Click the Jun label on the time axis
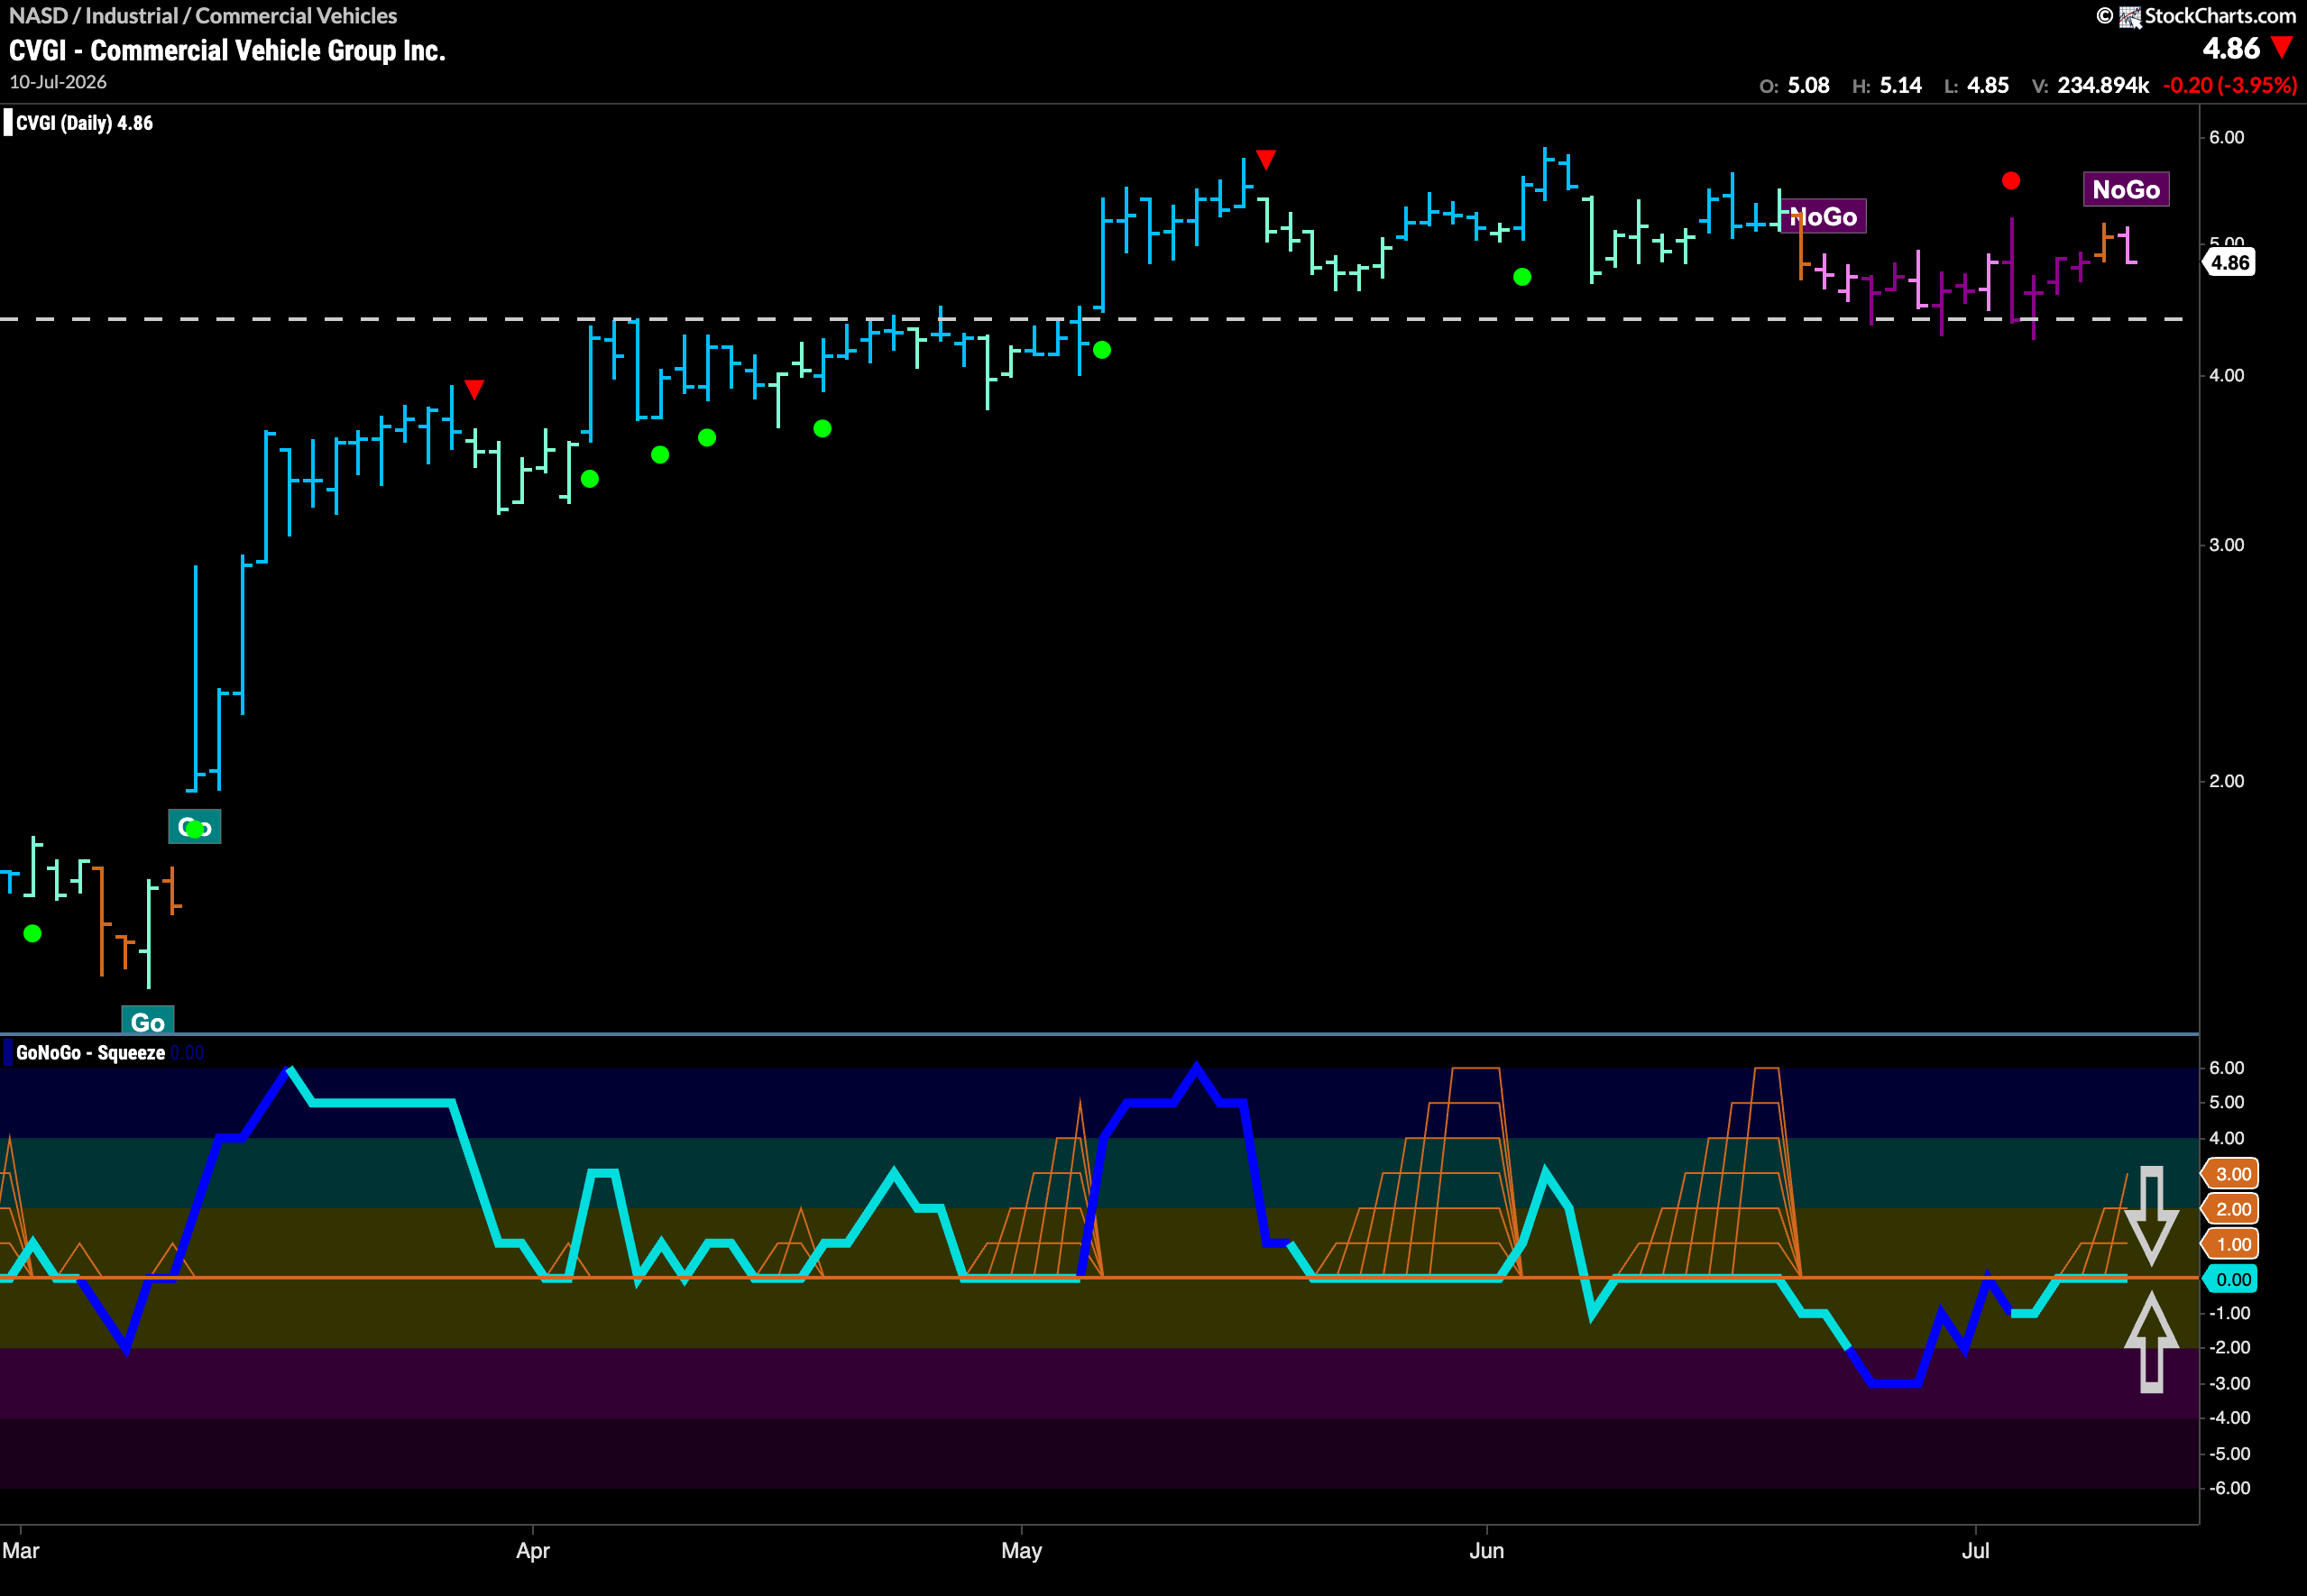 click(1486, 1550)
